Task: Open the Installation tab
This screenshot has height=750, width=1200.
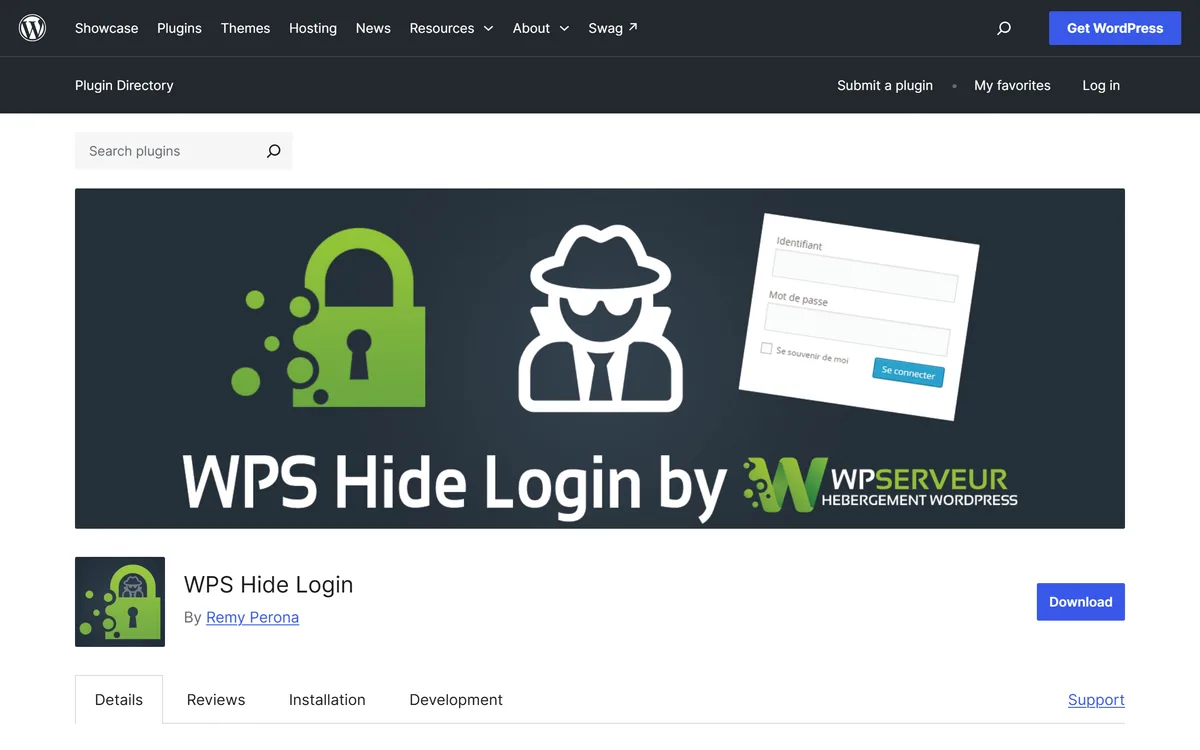Action: pyautogui.click(x=327, y=700)
